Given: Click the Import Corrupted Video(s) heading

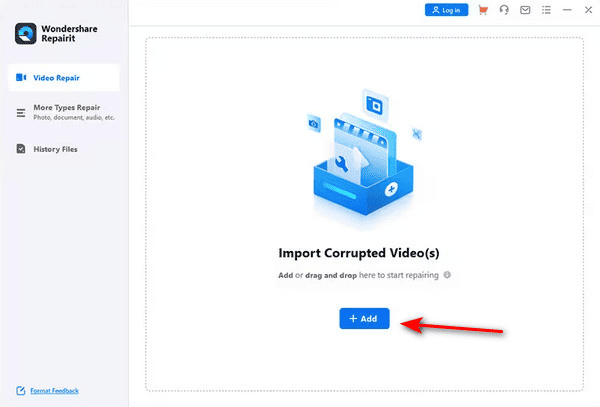Looking at the screenshot, I should (359, 253).
